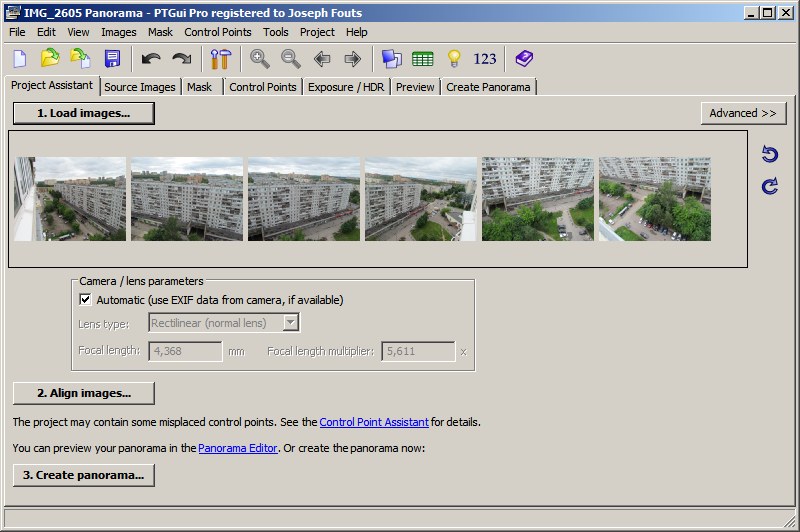
Task: Select the first panorama source thumbnail
Action: pos(70,198)
